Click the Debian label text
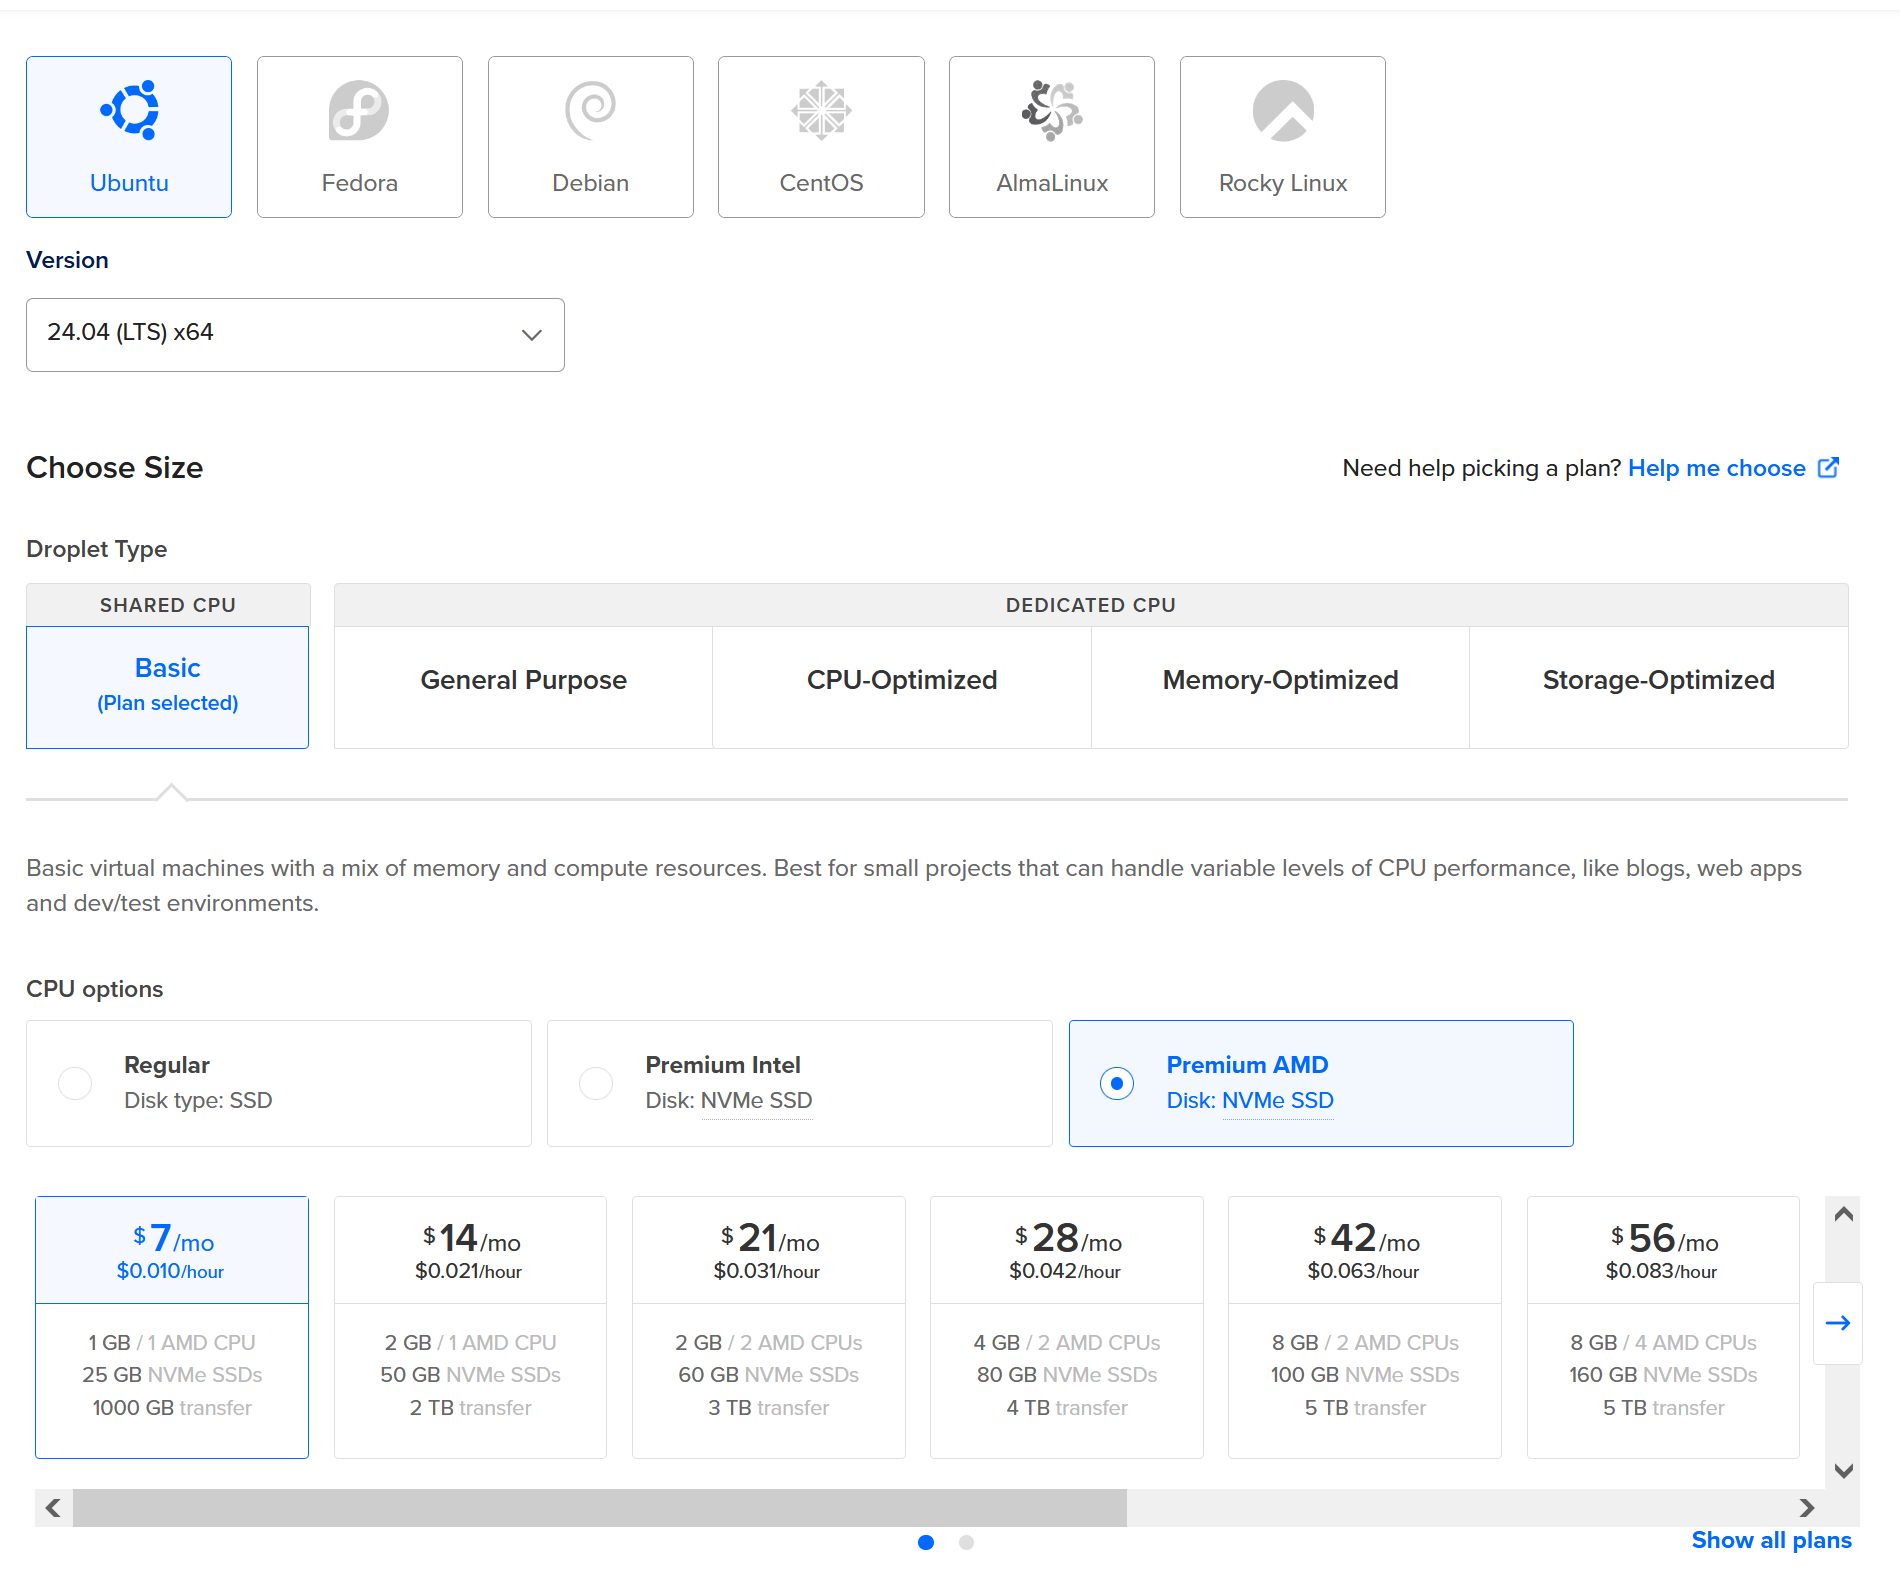This screenshot has width=1900, height=1574. [590, 183]
